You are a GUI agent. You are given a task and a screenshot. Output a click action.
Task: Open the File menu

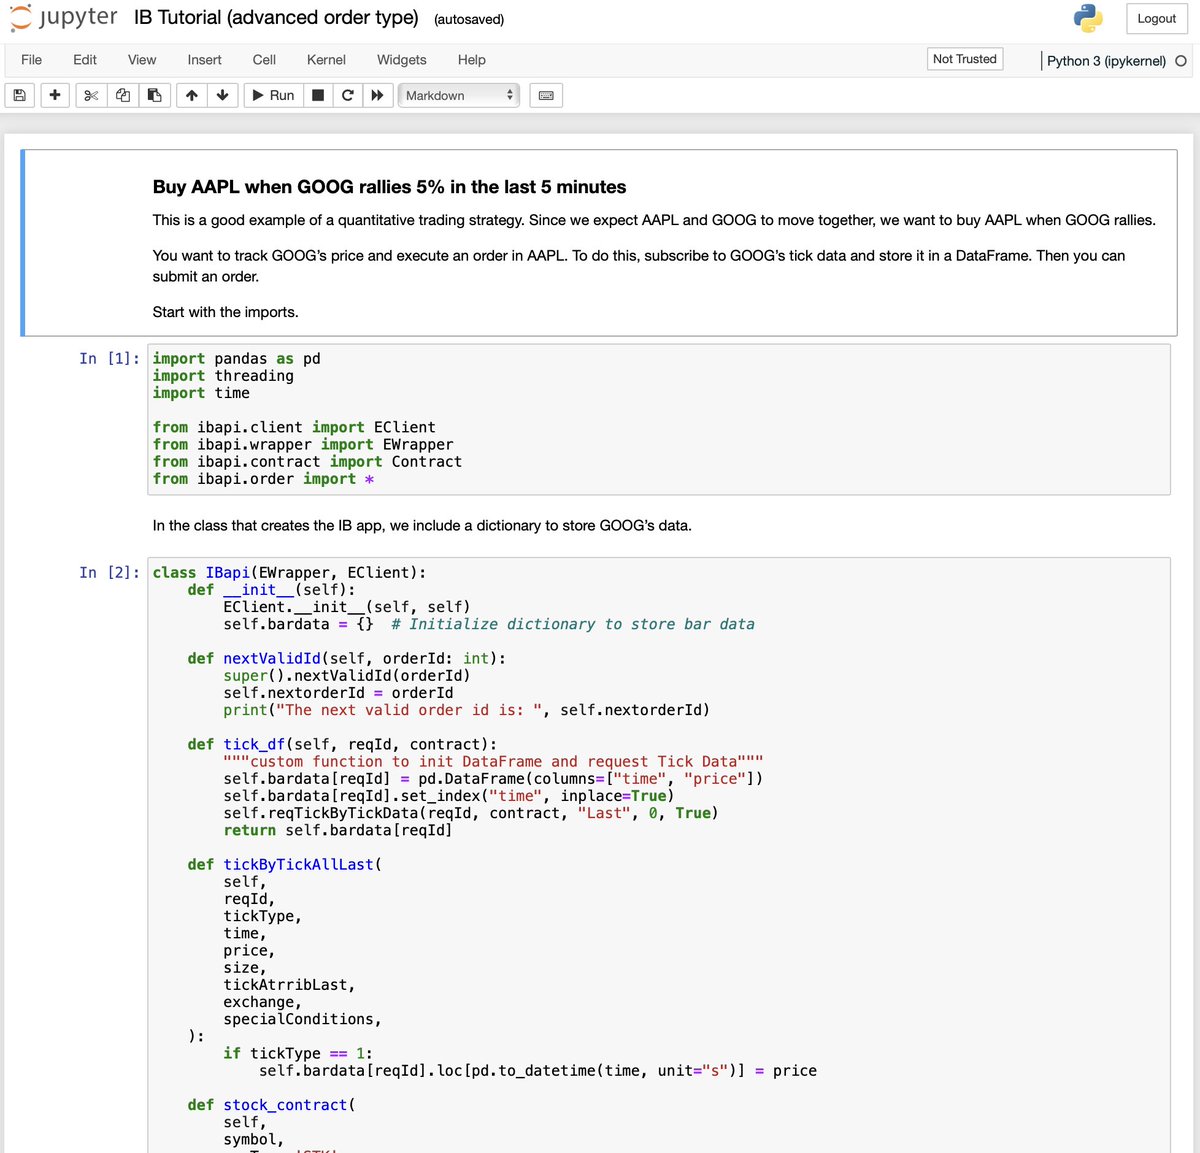[x=32, y=60]
